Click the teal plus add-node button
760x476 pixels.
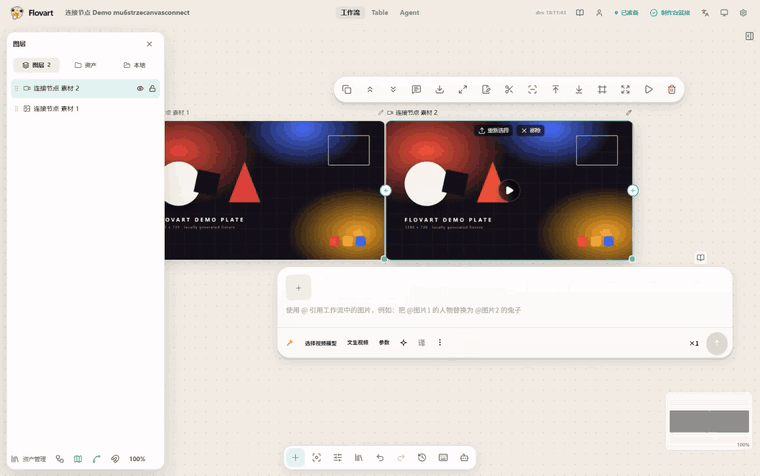(x=295, y=458)
